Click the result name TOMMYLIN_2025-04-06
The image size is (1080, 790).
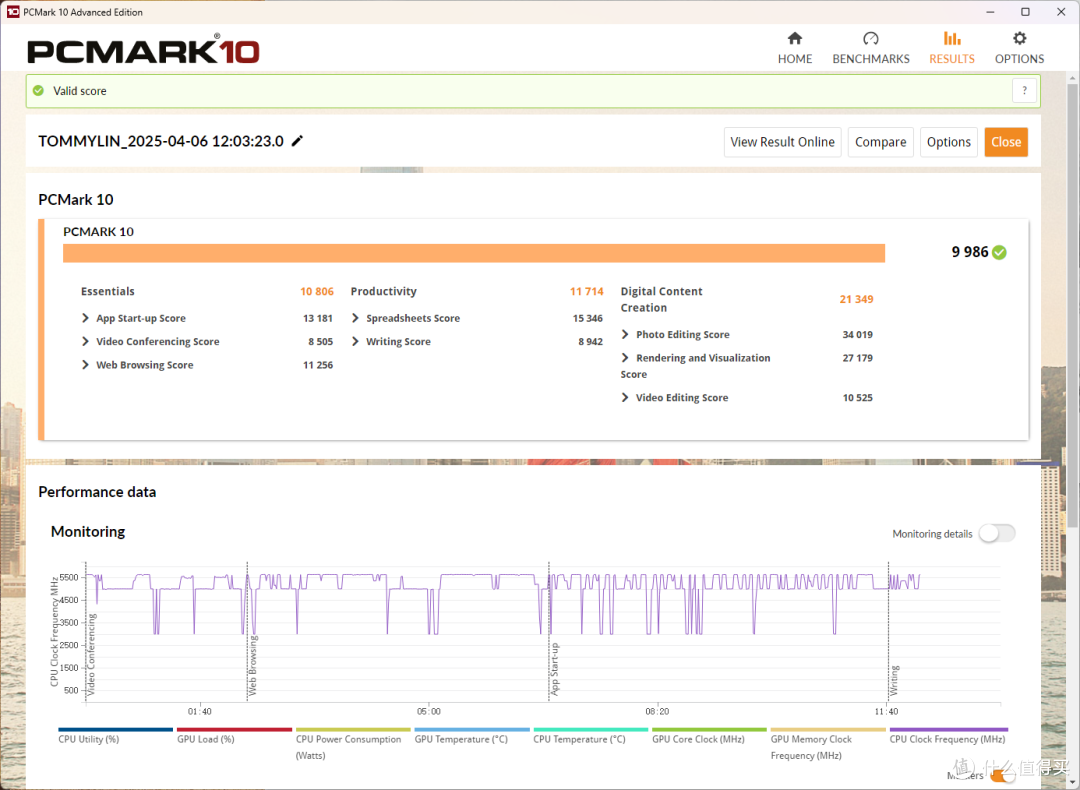(161, 141)
